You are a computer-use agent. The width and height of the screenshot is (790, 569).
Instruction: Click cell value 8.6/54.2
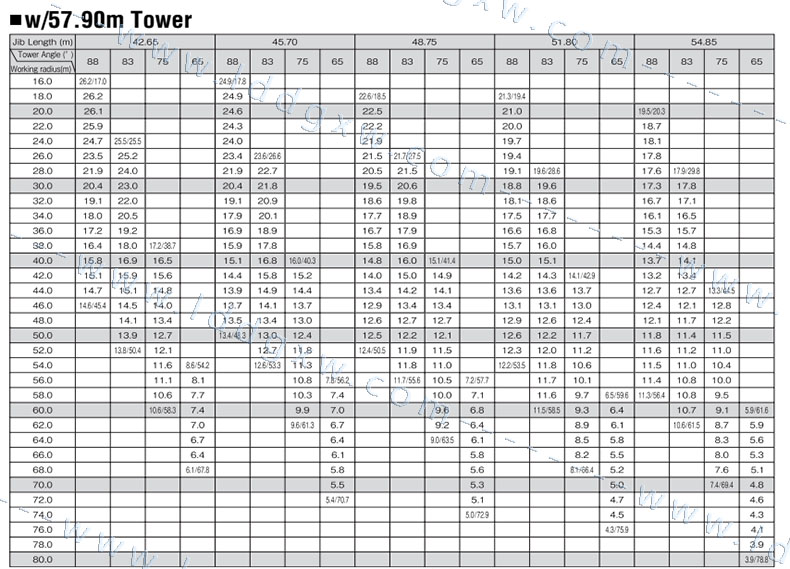coord(198,365)
